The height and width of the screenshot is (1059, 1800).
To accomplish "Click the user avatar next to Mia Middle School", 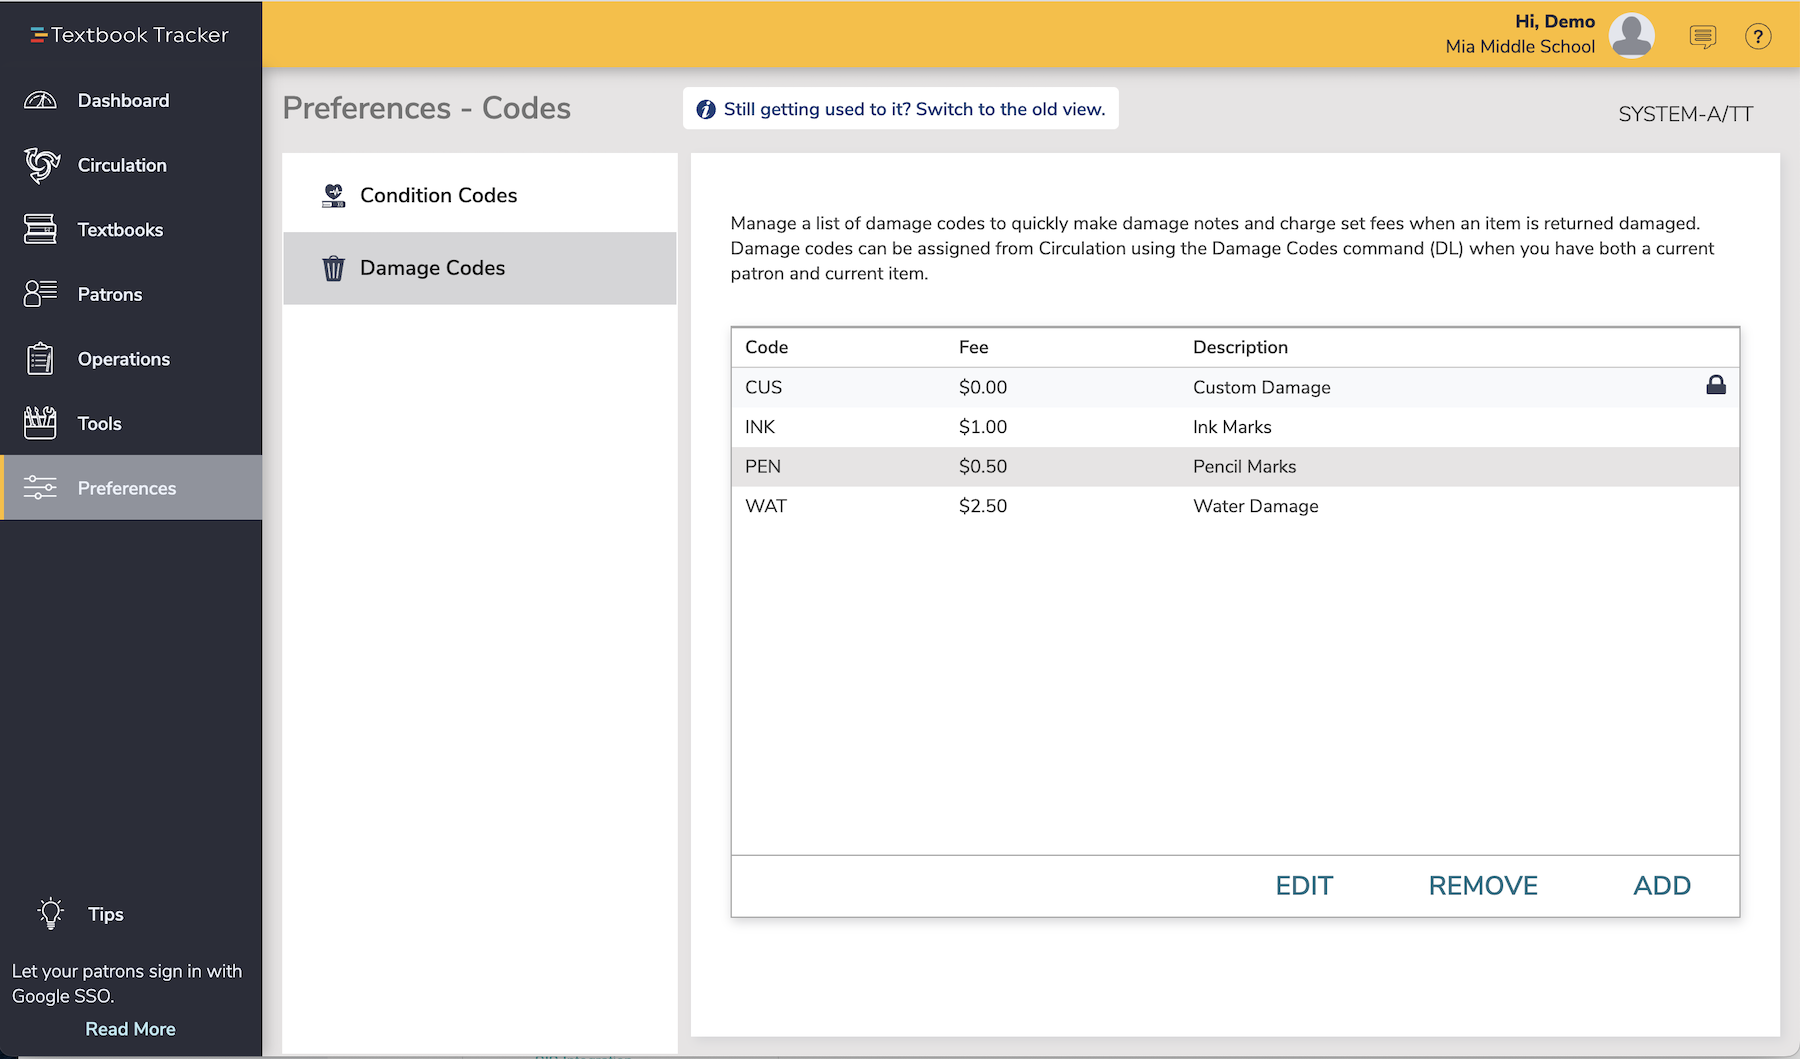I will click(1631, 34).
